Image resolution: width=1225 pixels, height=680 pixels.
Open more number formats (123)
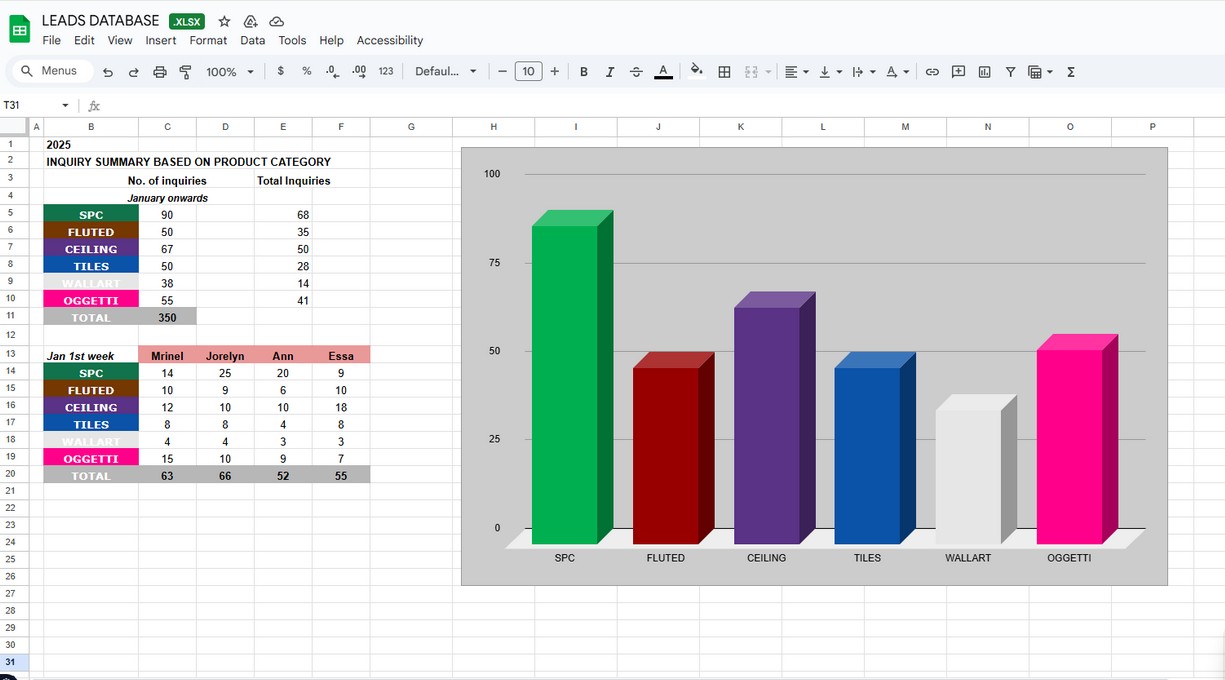pyautogui.click(x=386, y=71)
